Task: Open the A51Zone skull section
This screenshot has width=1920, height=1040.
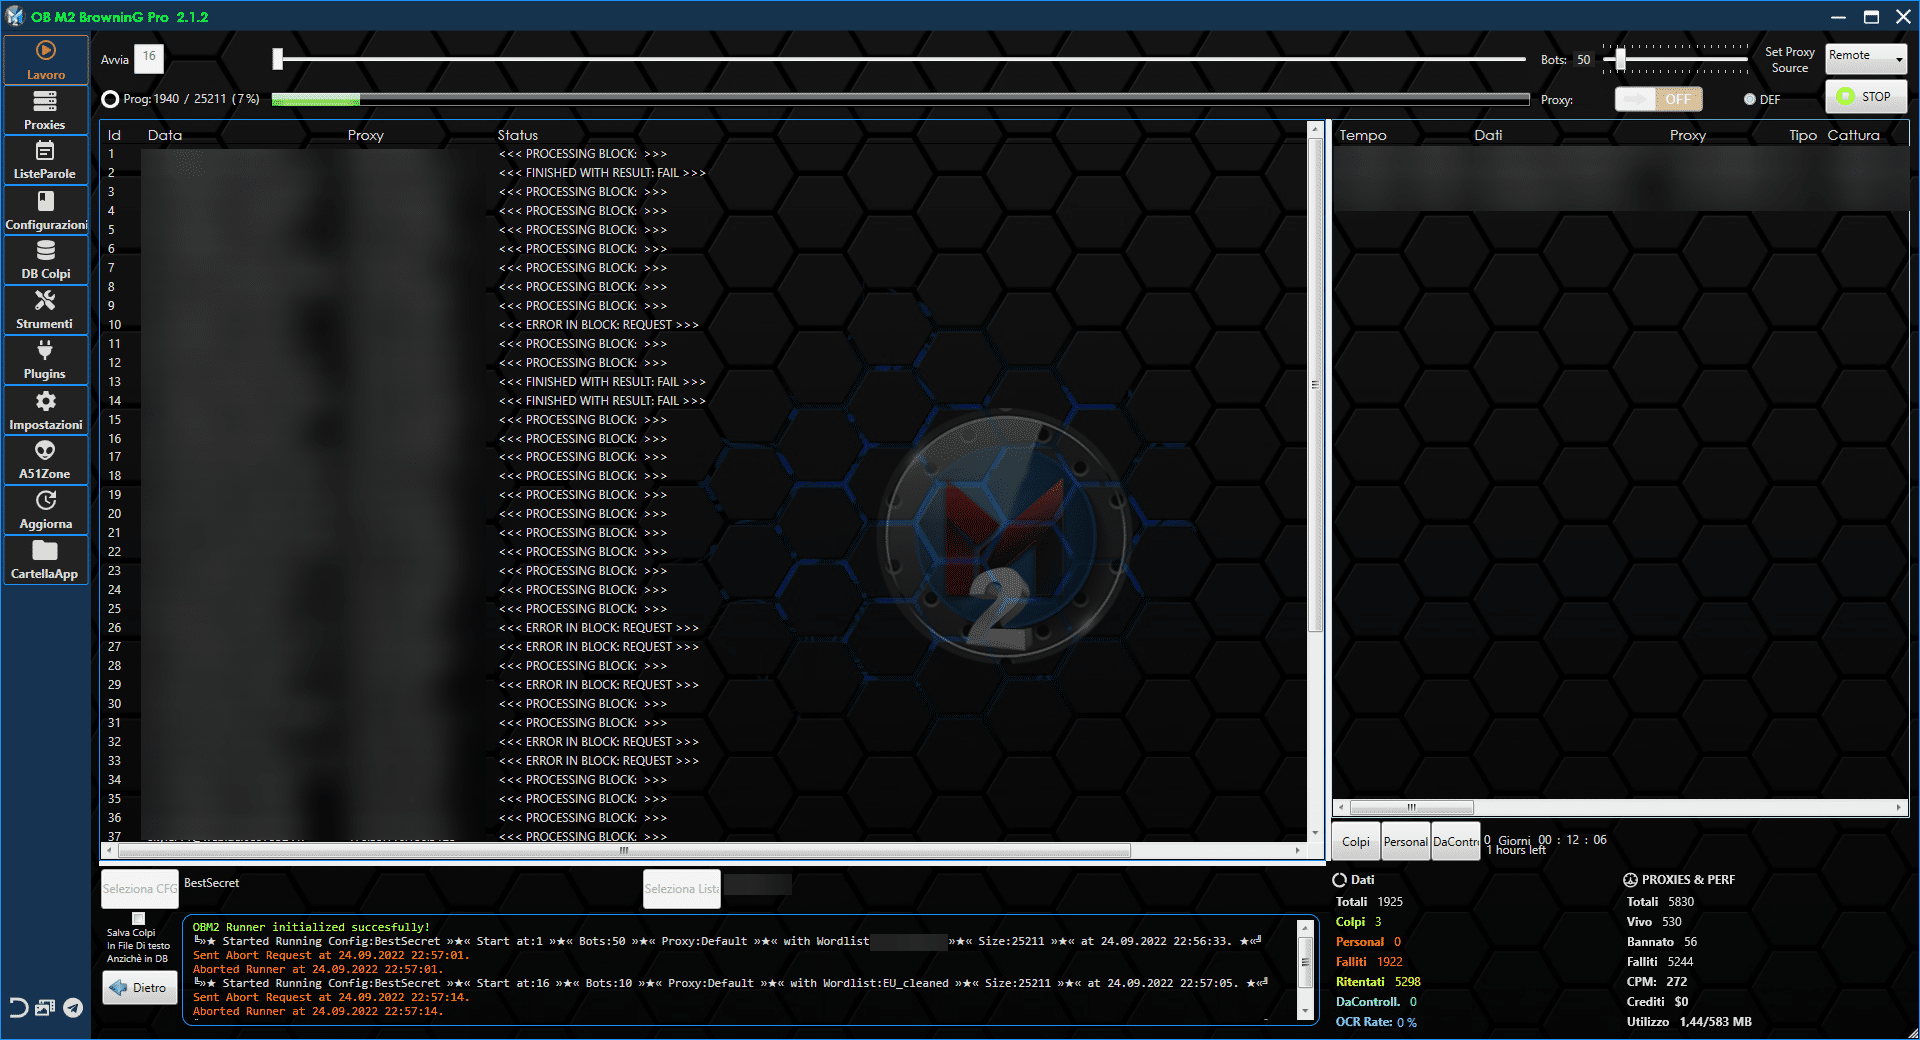Action: pyautogui.click(x=46, y=460)
